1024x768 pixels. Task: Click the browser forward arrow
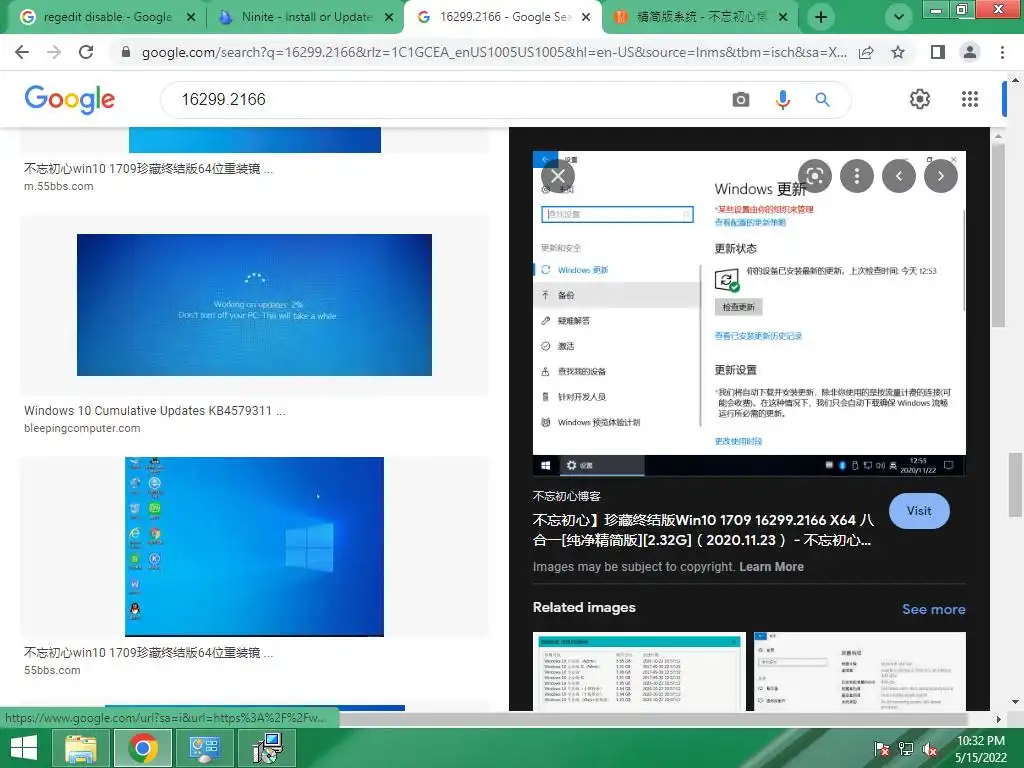(x=54, y=52)
